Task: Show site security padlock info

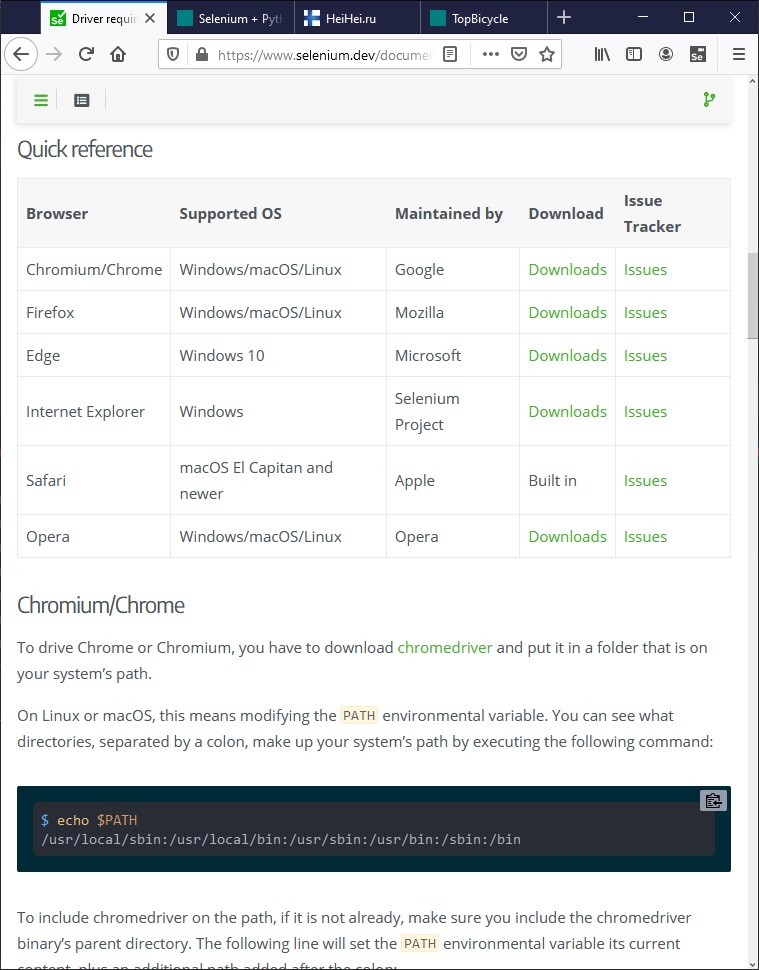Action: click(202, 54)
